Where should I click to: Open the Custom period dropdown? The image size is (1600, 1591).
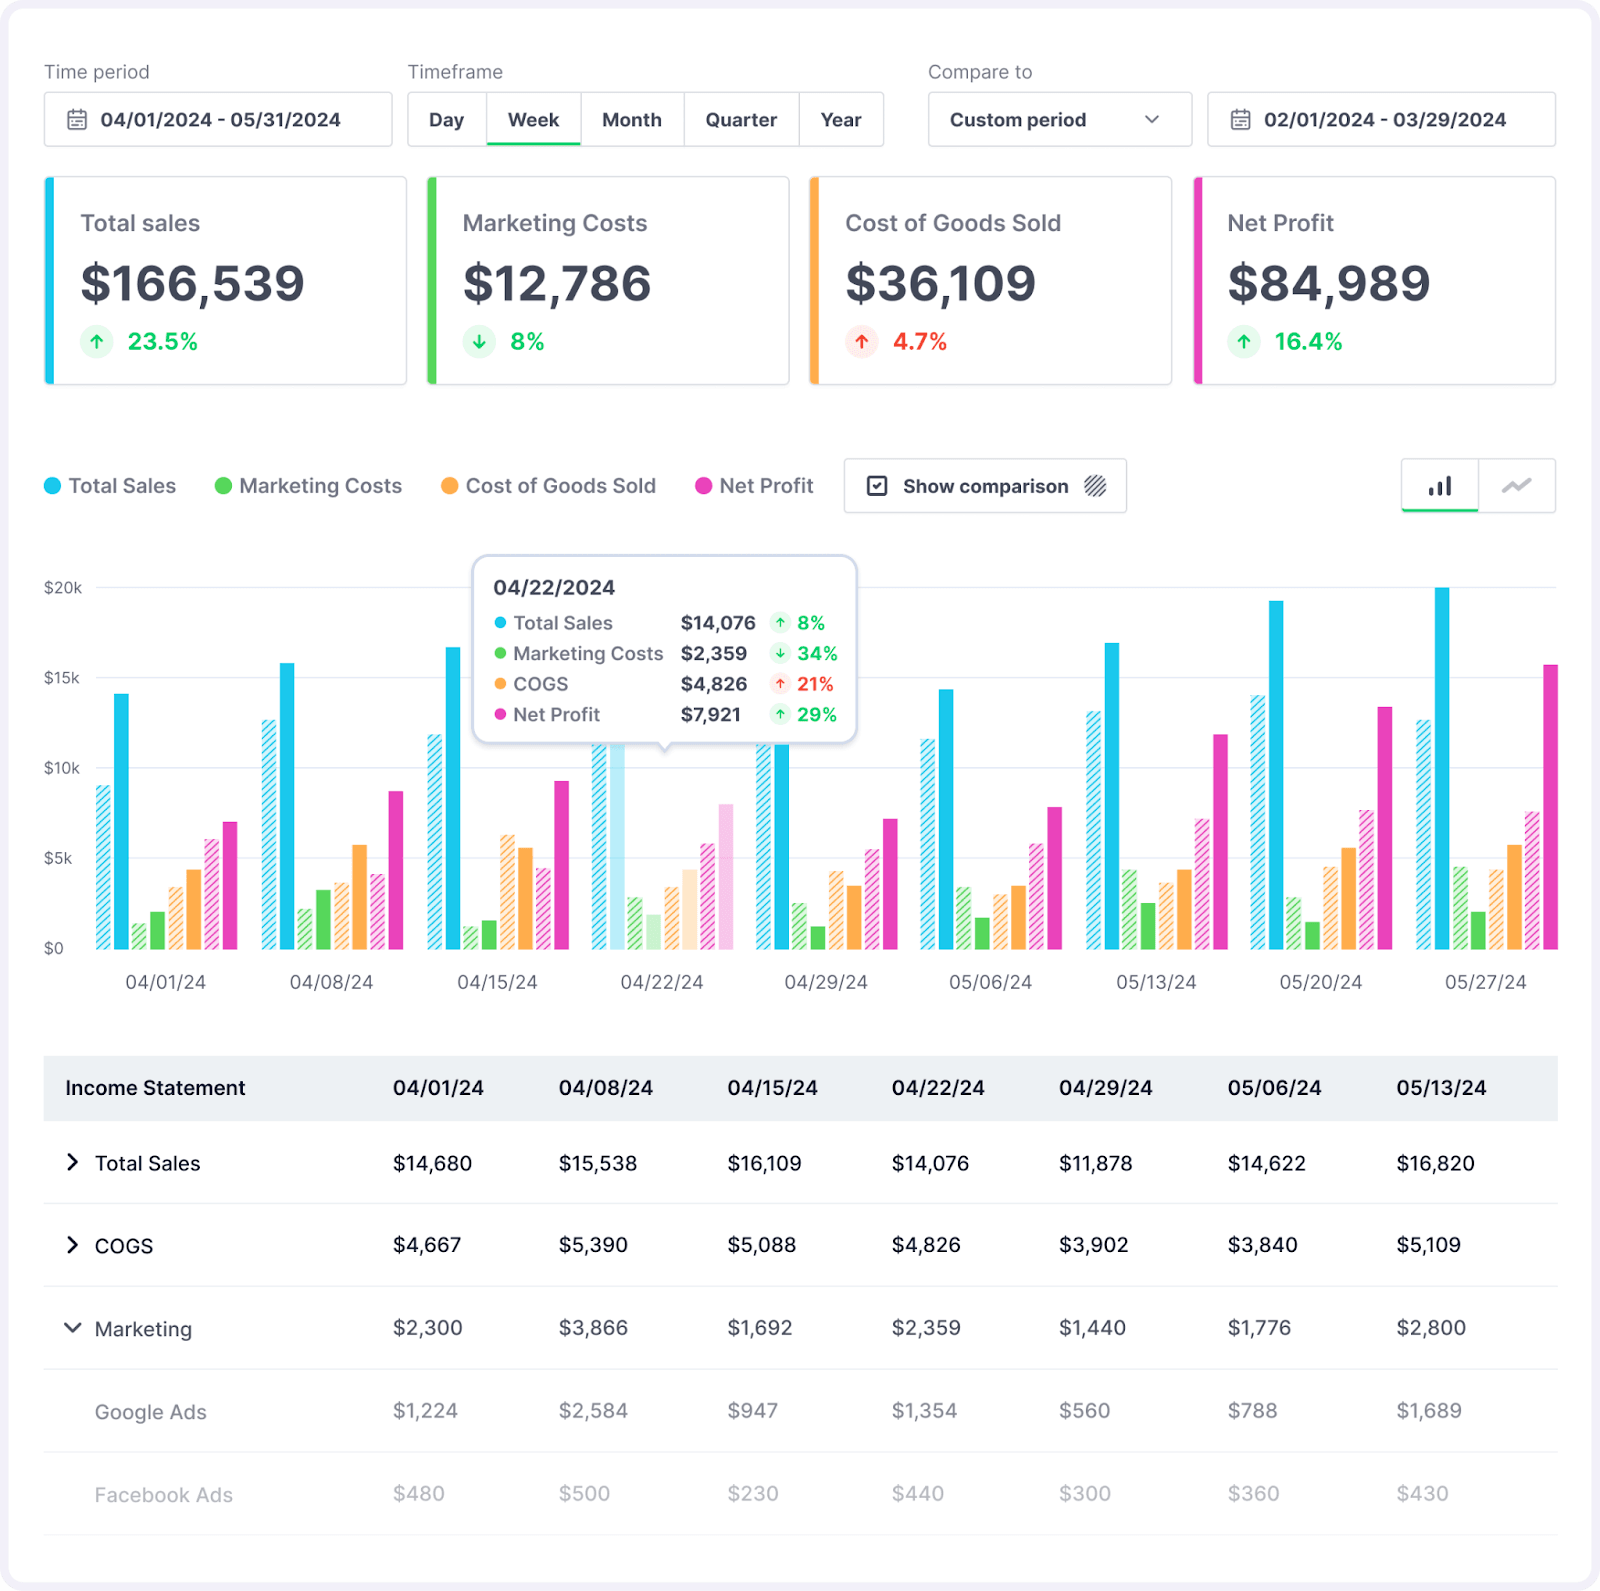pos(1059,120)
